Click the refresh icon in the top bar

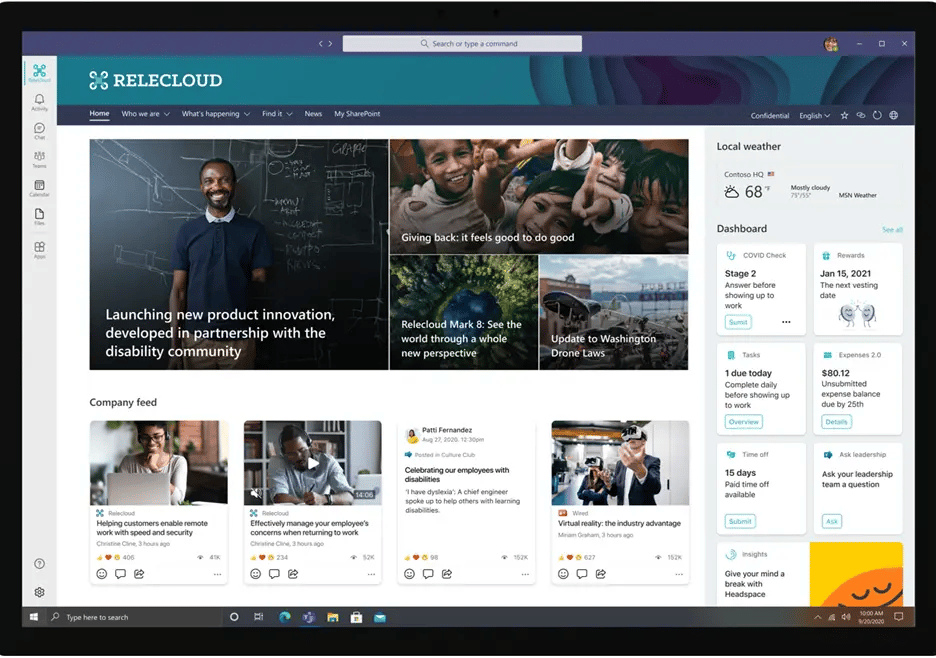click(x=877, y=115)
